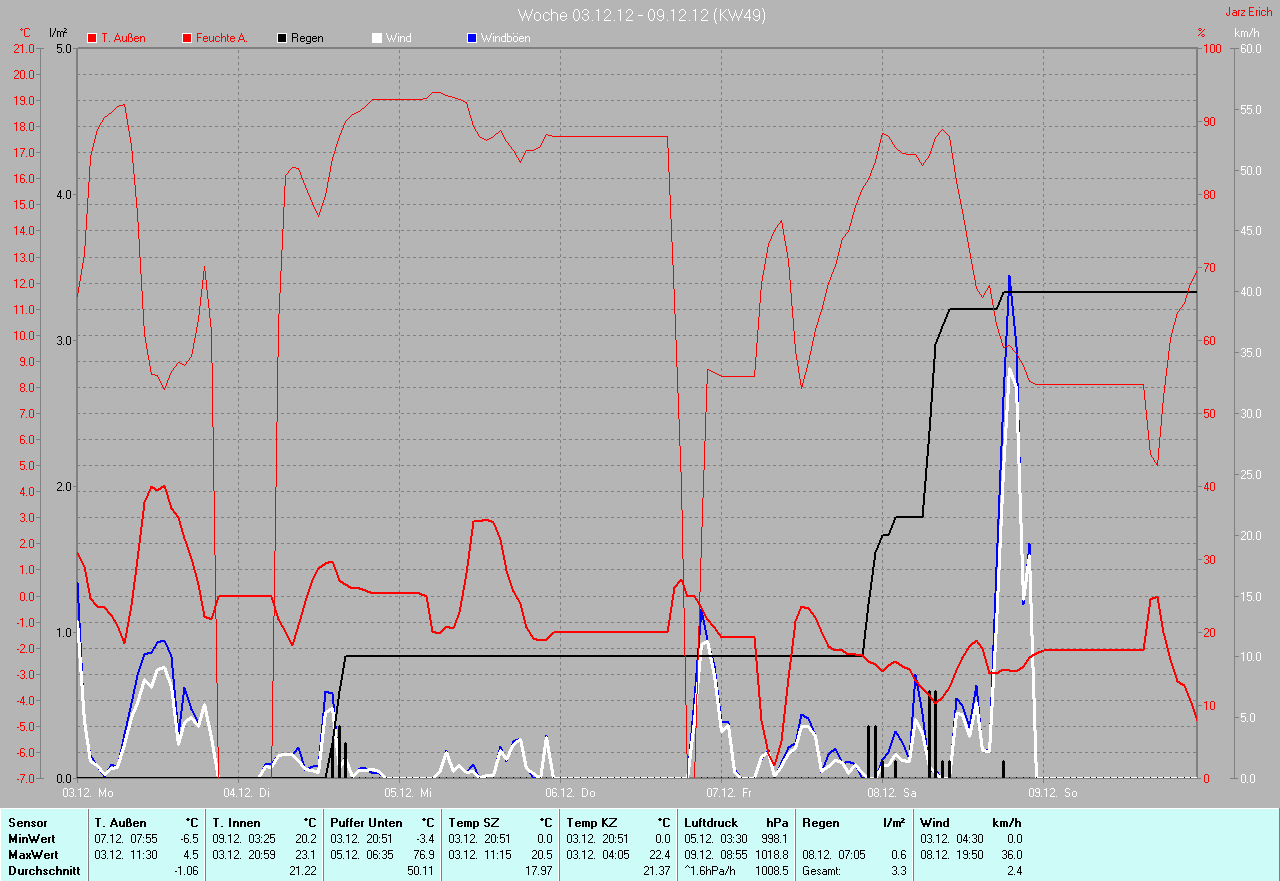Click the T. Außen minimum value '-6.5'

pyautogui.click(x=187, y=839)
